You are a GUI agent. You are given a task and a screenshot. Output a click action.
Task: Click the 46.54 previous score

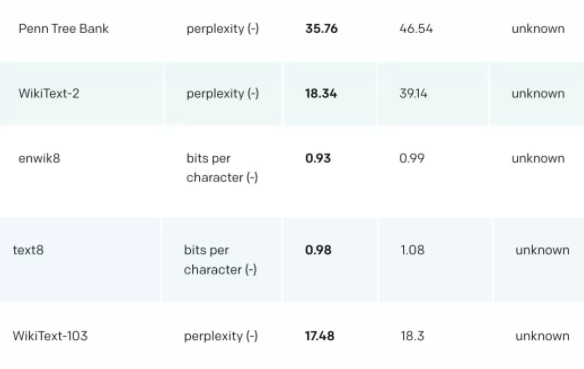(416, 29)
